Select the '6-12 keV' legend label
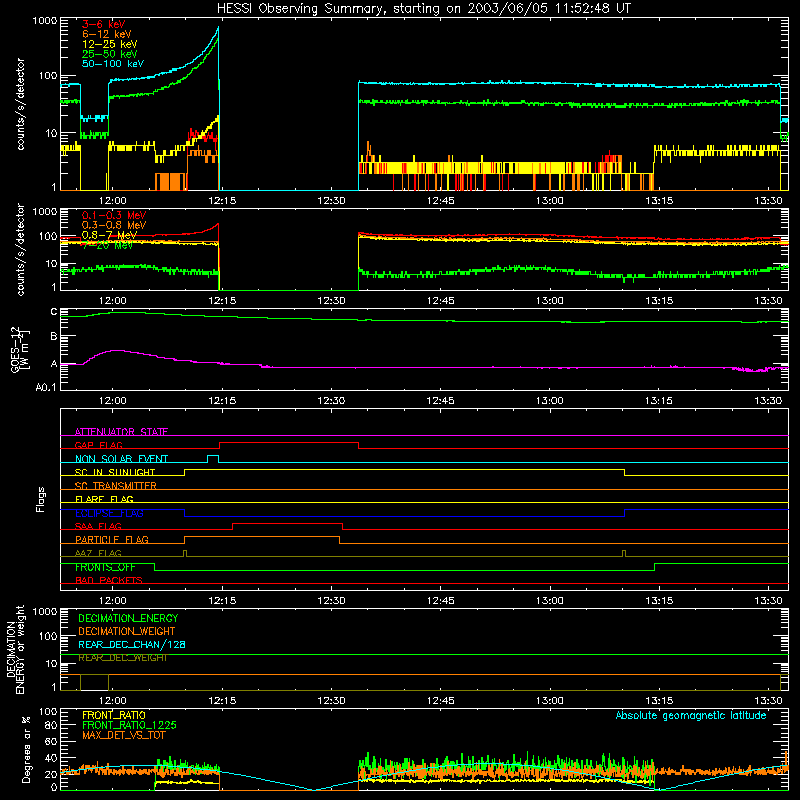 pos(107,34)
